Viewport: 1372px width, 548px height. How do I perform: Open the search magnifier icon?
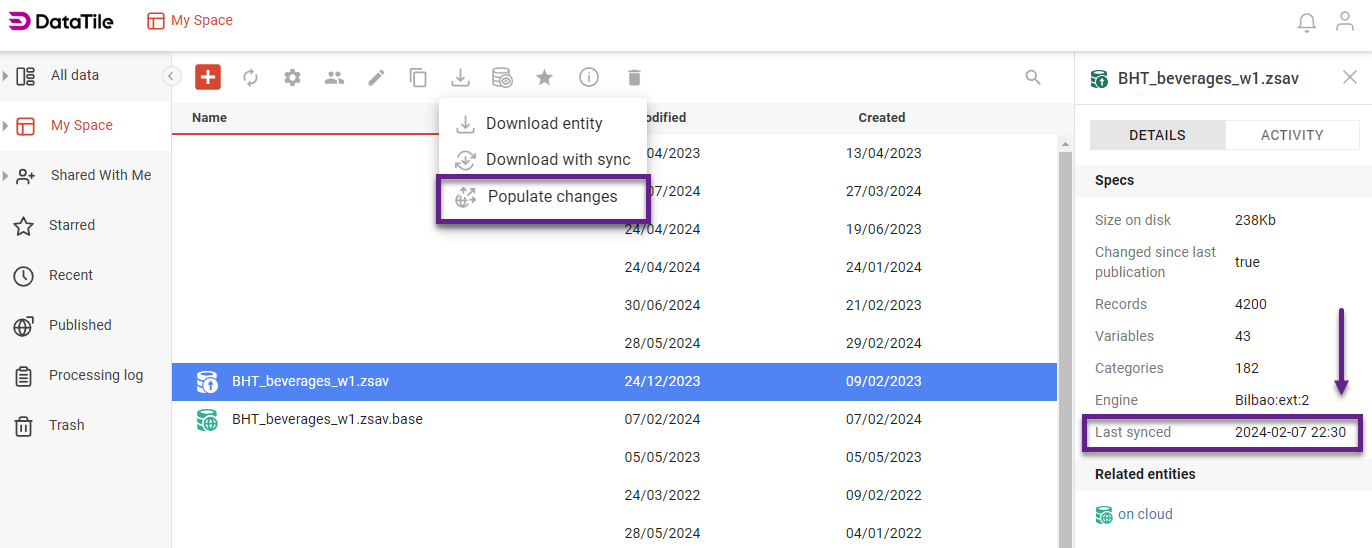click(1033, 77)
